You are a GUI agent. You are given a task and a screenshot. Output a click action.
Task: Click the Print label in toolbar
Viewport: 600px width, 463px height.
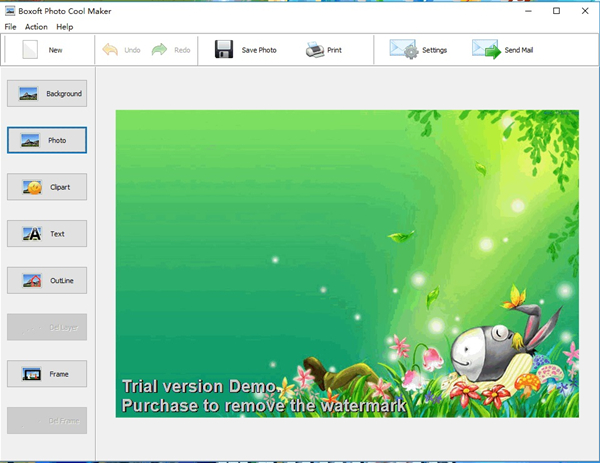[334, 50]
